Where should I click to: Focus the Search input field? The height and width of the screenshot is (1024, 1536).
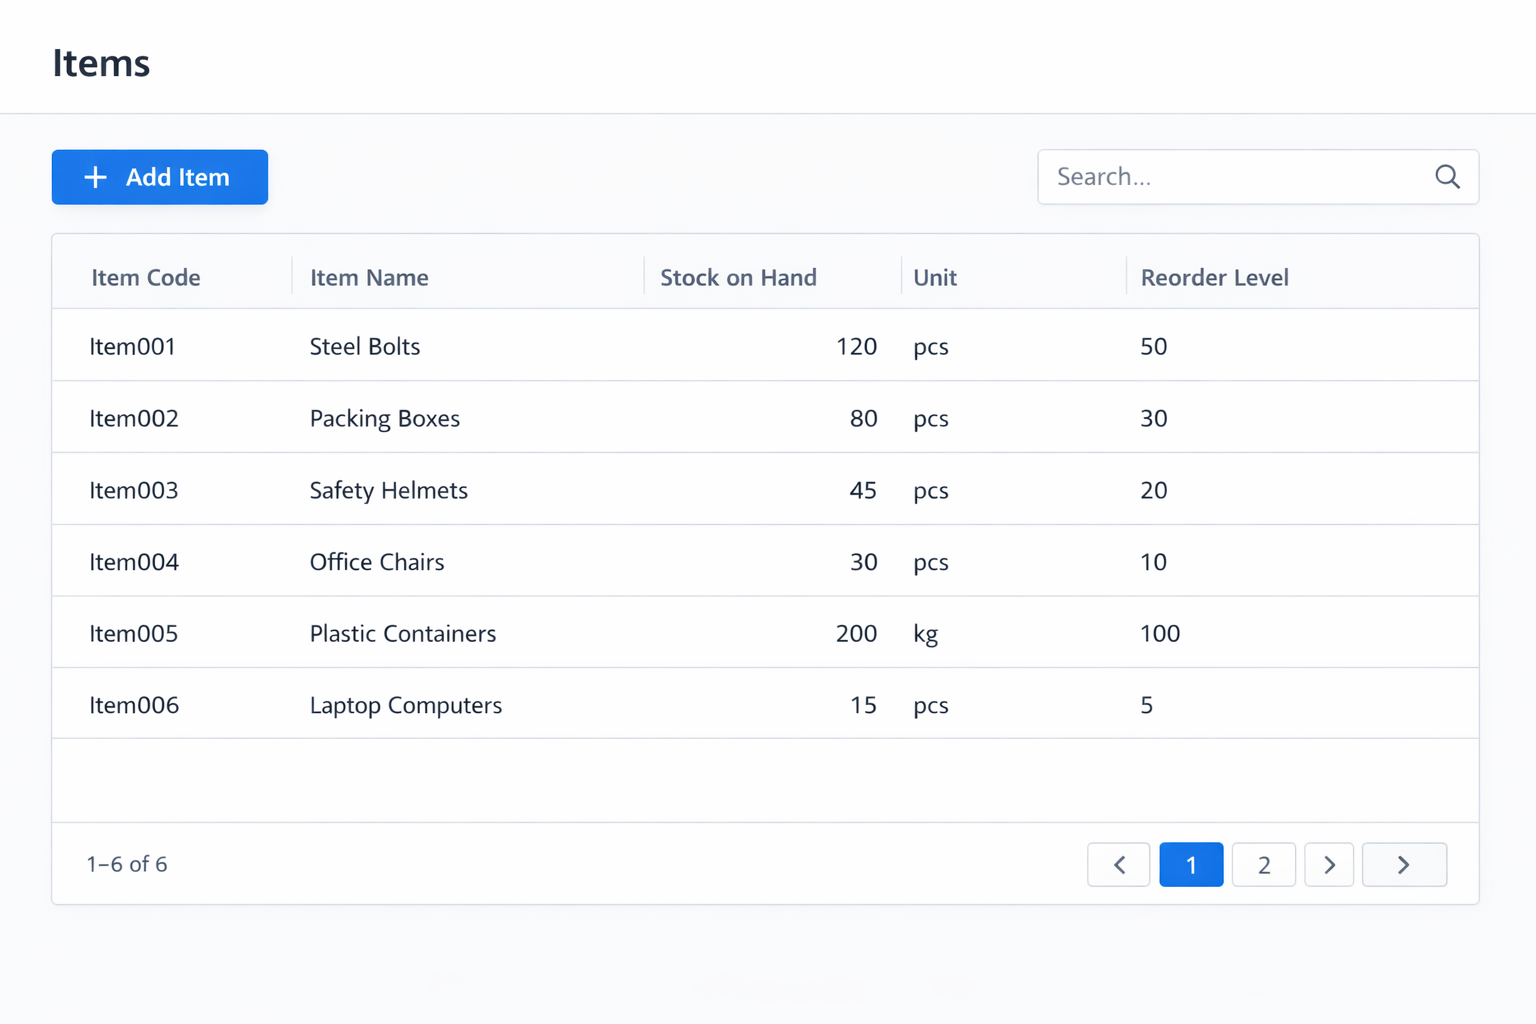tap(1236, 177)
